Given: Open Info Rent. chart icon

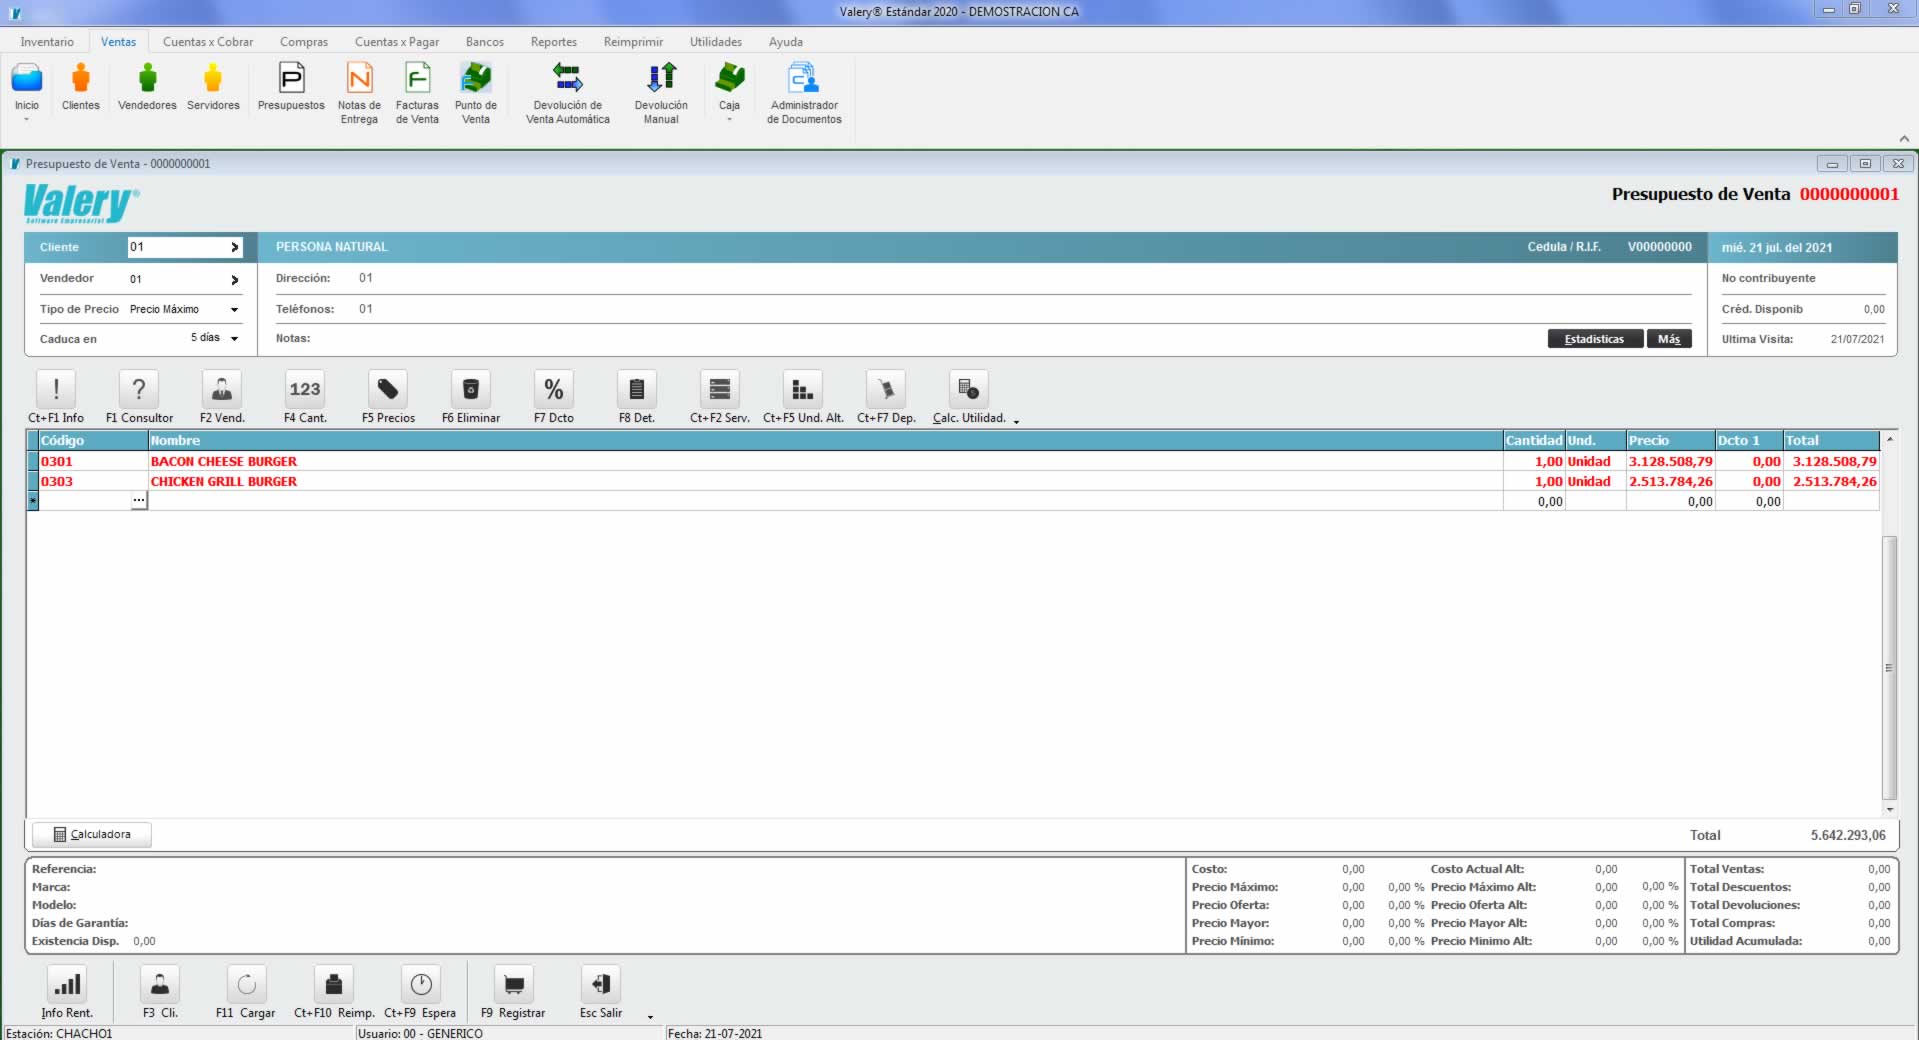Looking at the screenshot, I should (x=67, y=992).
